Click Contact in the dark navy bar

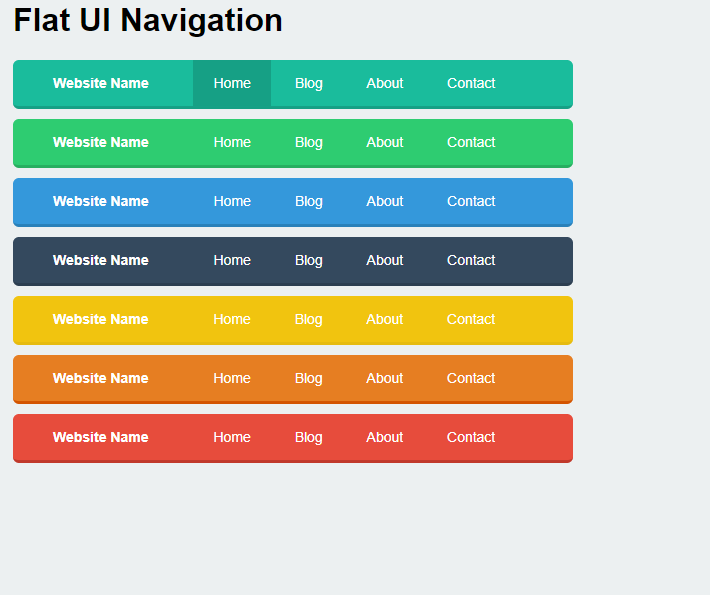471,260
